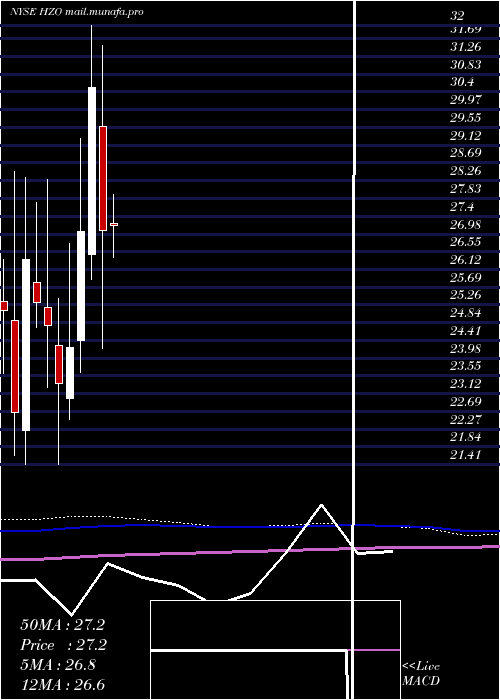Click the 29.12 price axis label
The height and width of the screenshot is (700, 500).
point(466,135)
